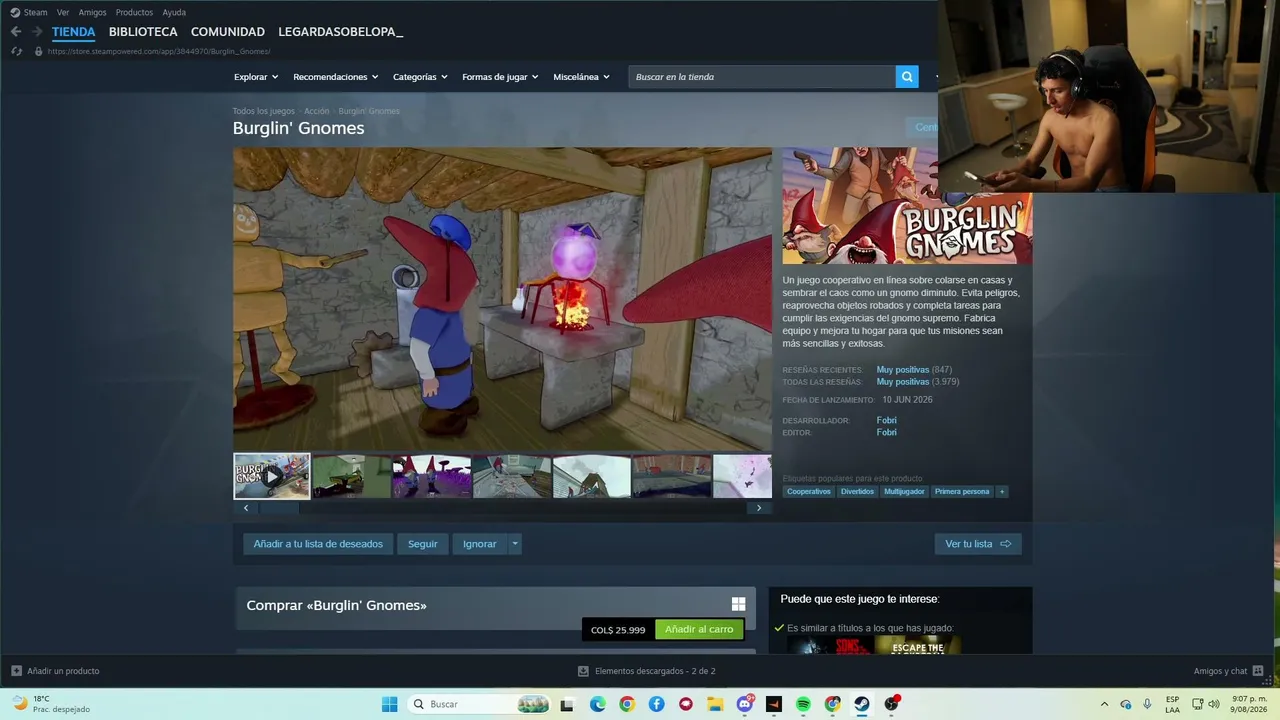Open the Ayuda menu
1280x720 pixels.
click(x=174, y=12)
